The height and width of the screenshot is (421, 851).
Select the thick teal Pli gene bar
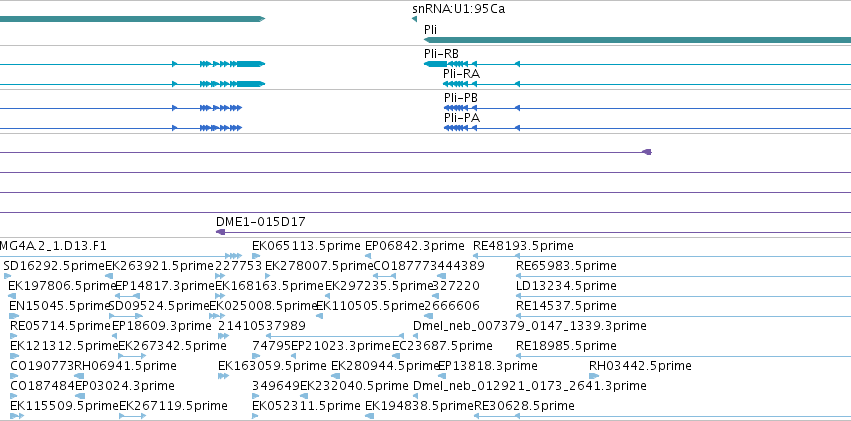[637, 40]
